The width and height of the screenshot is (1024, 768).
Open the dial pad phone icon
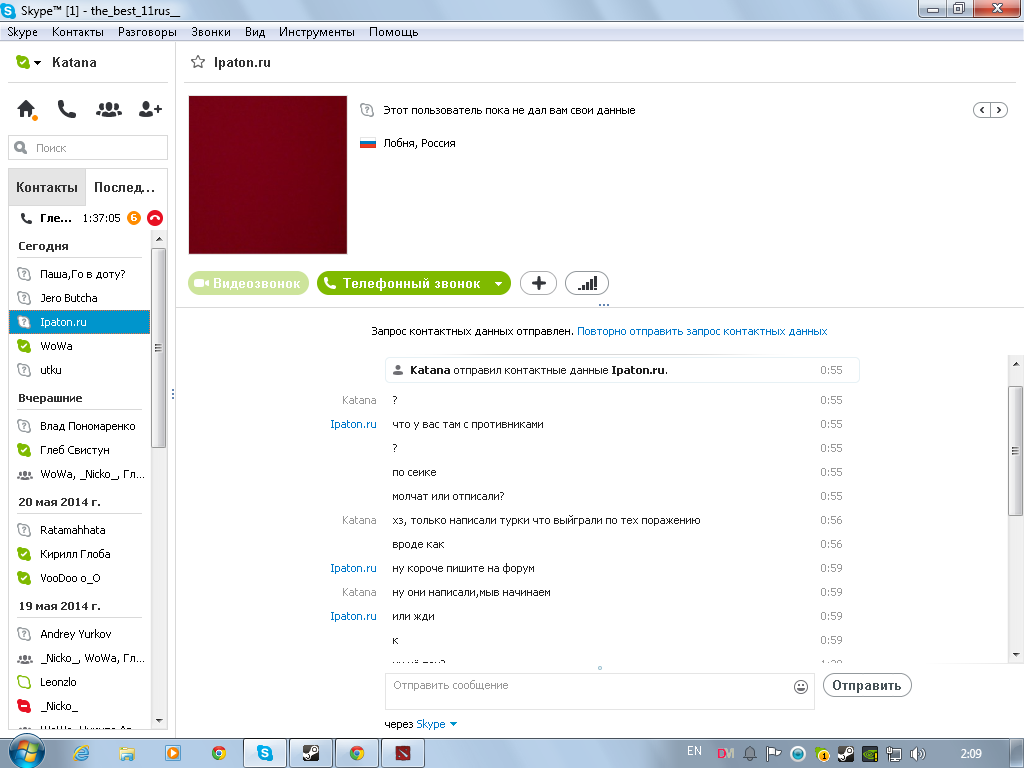(x=67, y=109)
